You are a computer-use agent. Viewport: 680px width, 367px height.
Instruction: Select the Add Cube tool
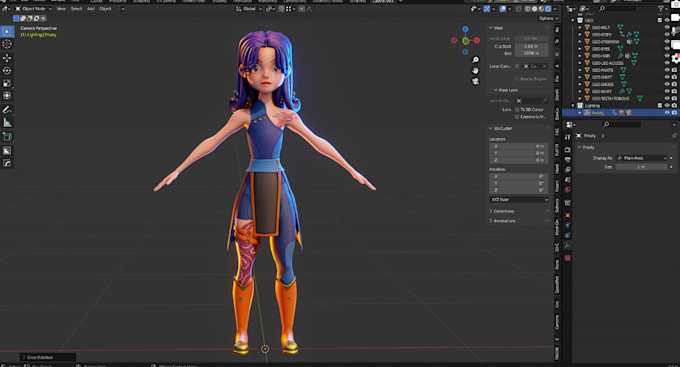pyautogui.click(x=7, y=137)
